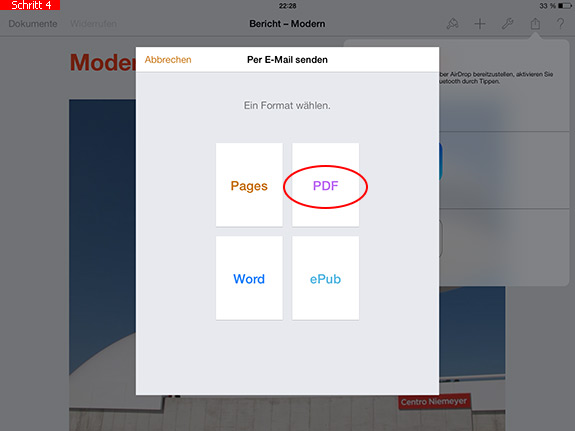This screenshot has height=431, width=575.
Task: Select the Word format tile
Action: click(249, 278)
